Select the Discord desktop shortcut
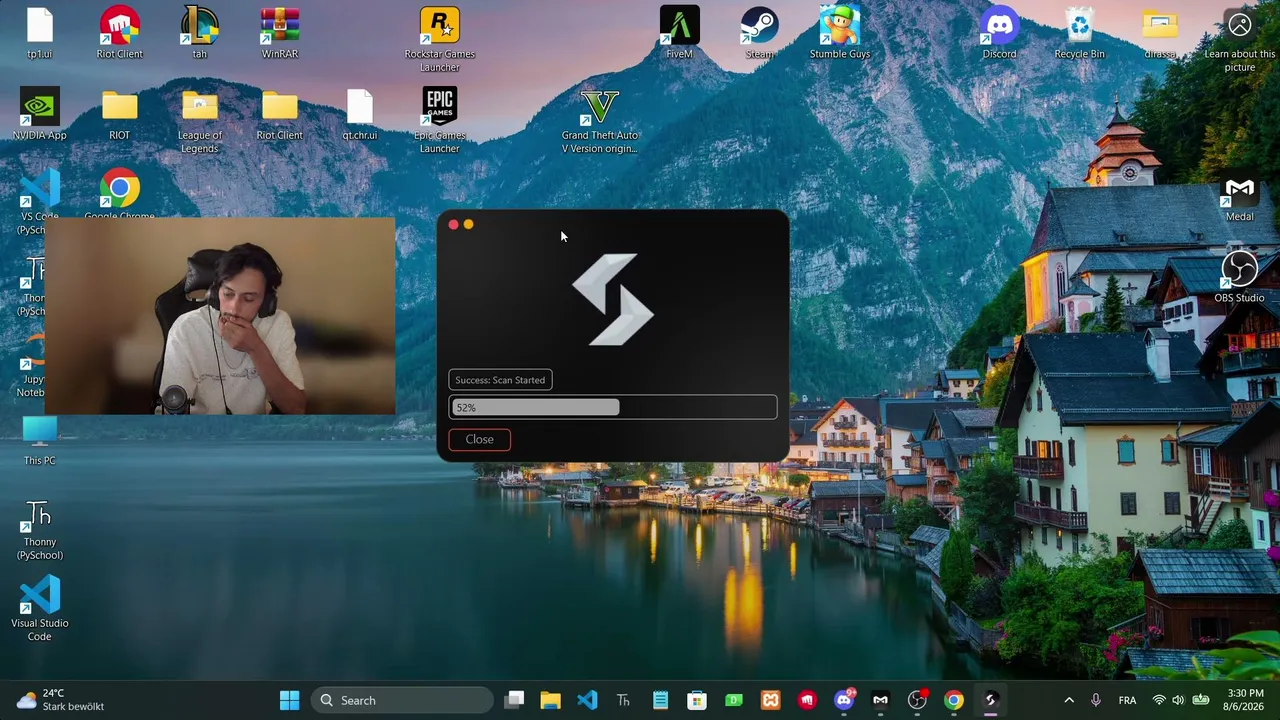Screen dimensions: 1280x720 click(x=1000, y=33)
